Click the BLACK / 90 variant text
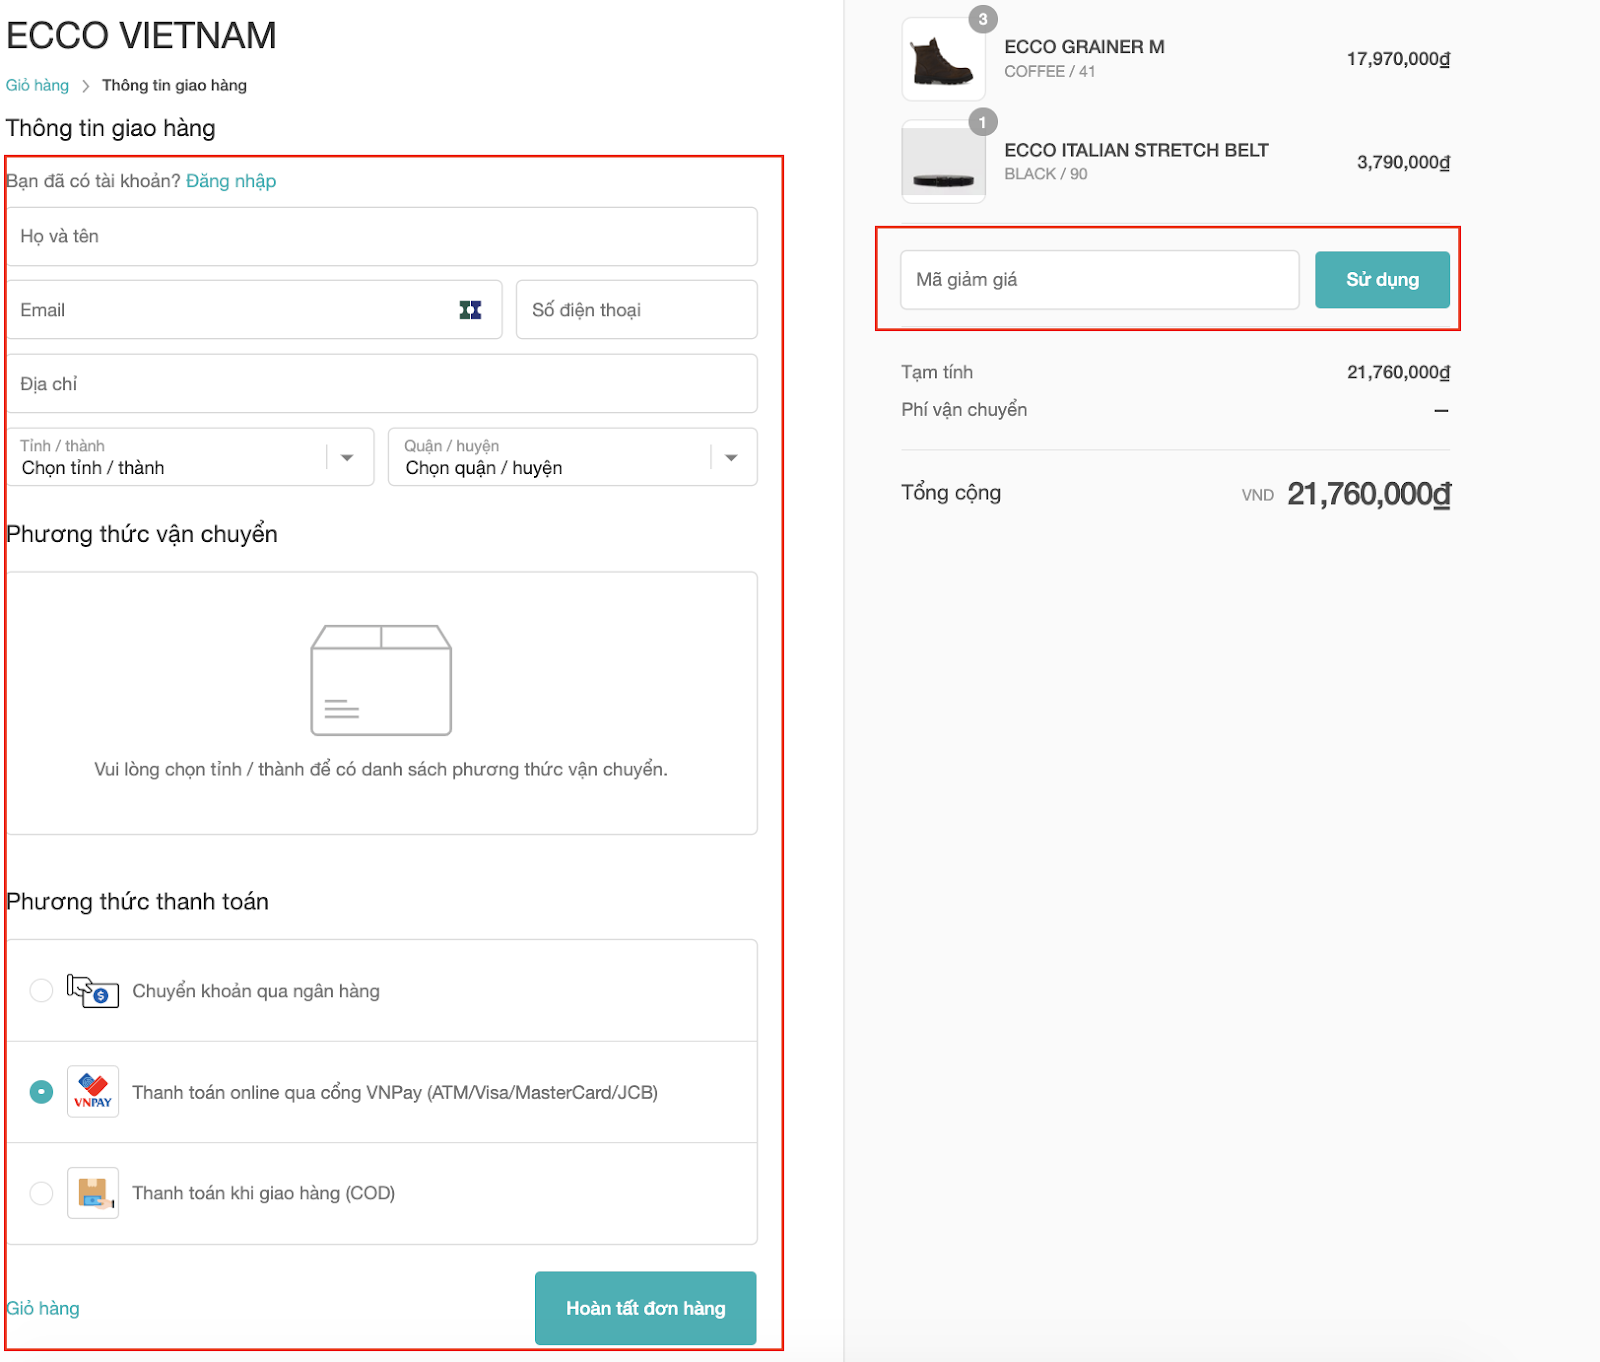The image size is (1600, 1362). [x=1046, y=174]
